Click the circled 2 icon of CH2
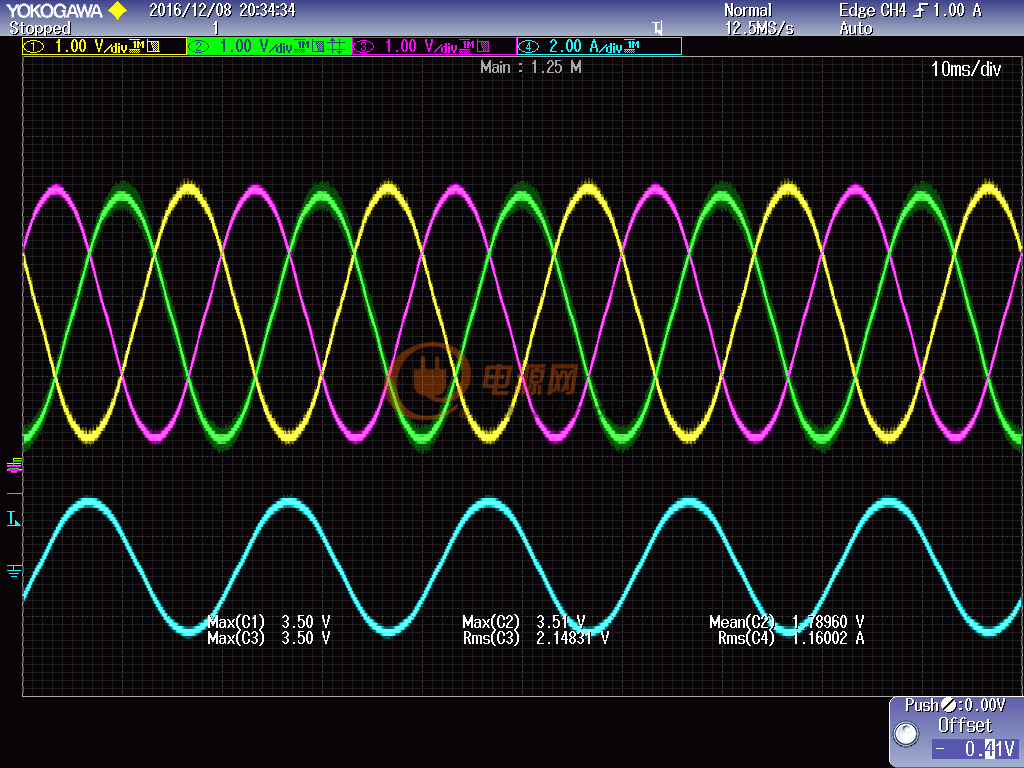 199,46
